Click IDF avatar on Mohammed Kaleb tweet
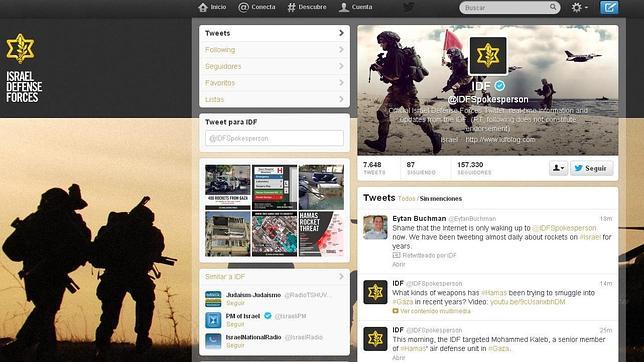644x362 pixels. coord(375,339)
